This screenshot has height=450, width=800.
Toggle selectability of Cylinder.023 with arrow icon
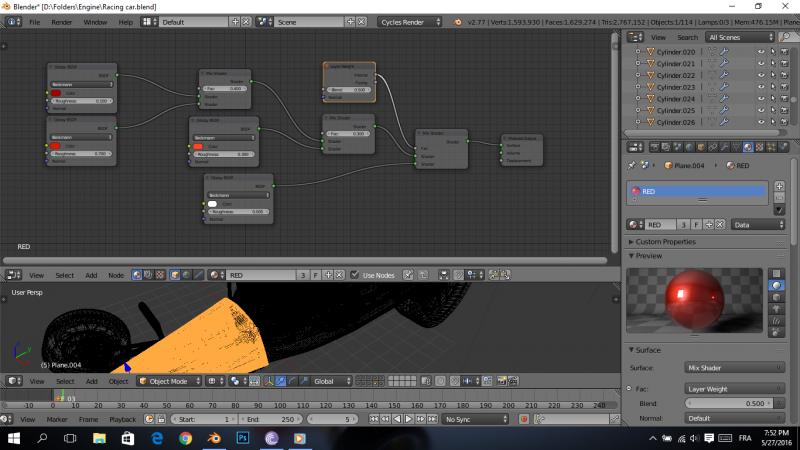pyautogui.click(x=773, y=87)
